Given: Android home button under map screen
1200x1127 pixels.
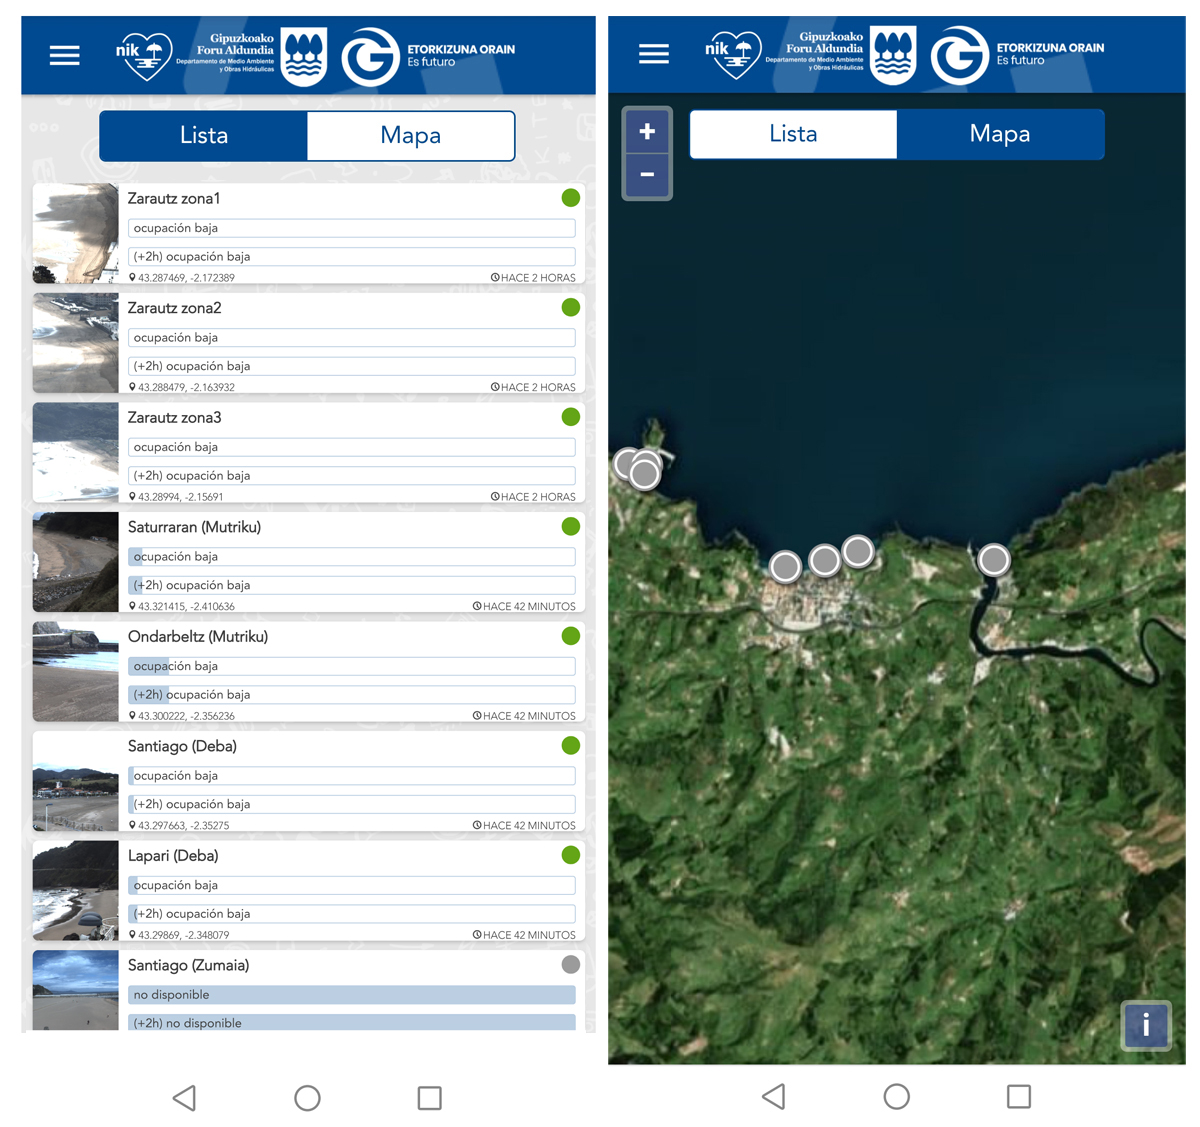Looking at the screenshot, I should click(897, 1096).
